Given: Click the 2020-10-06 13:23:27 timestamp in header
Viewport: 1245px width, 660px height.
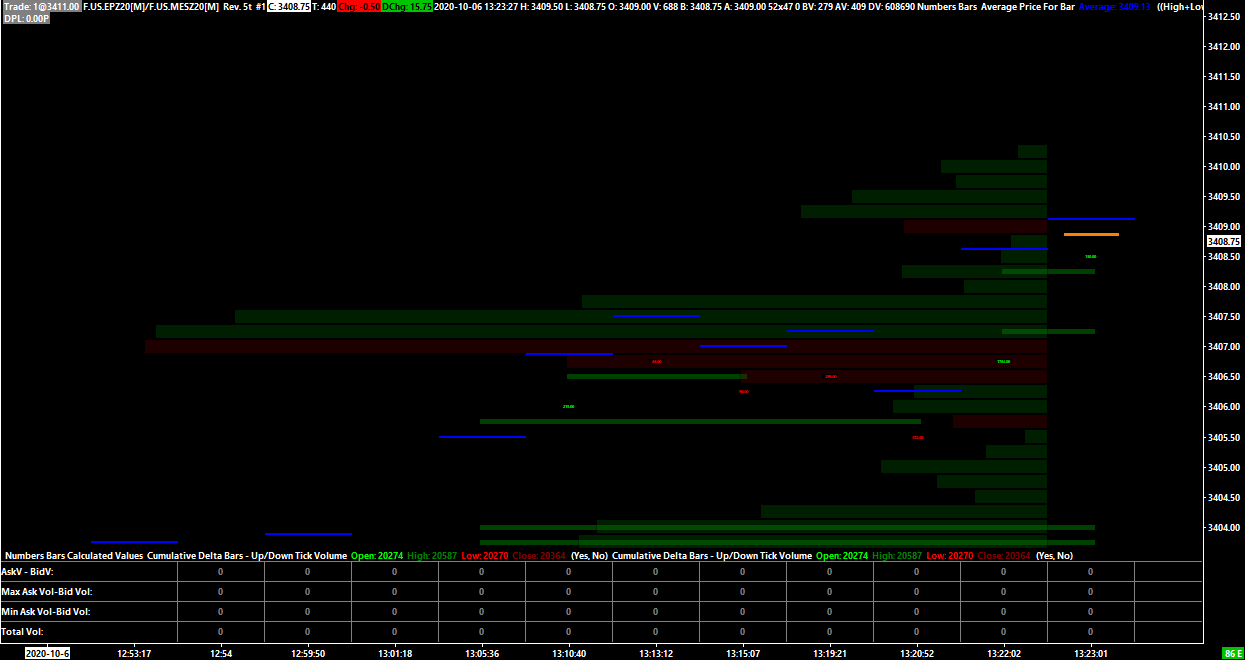Looking at the screenshot, I should (x=476, y=6).
